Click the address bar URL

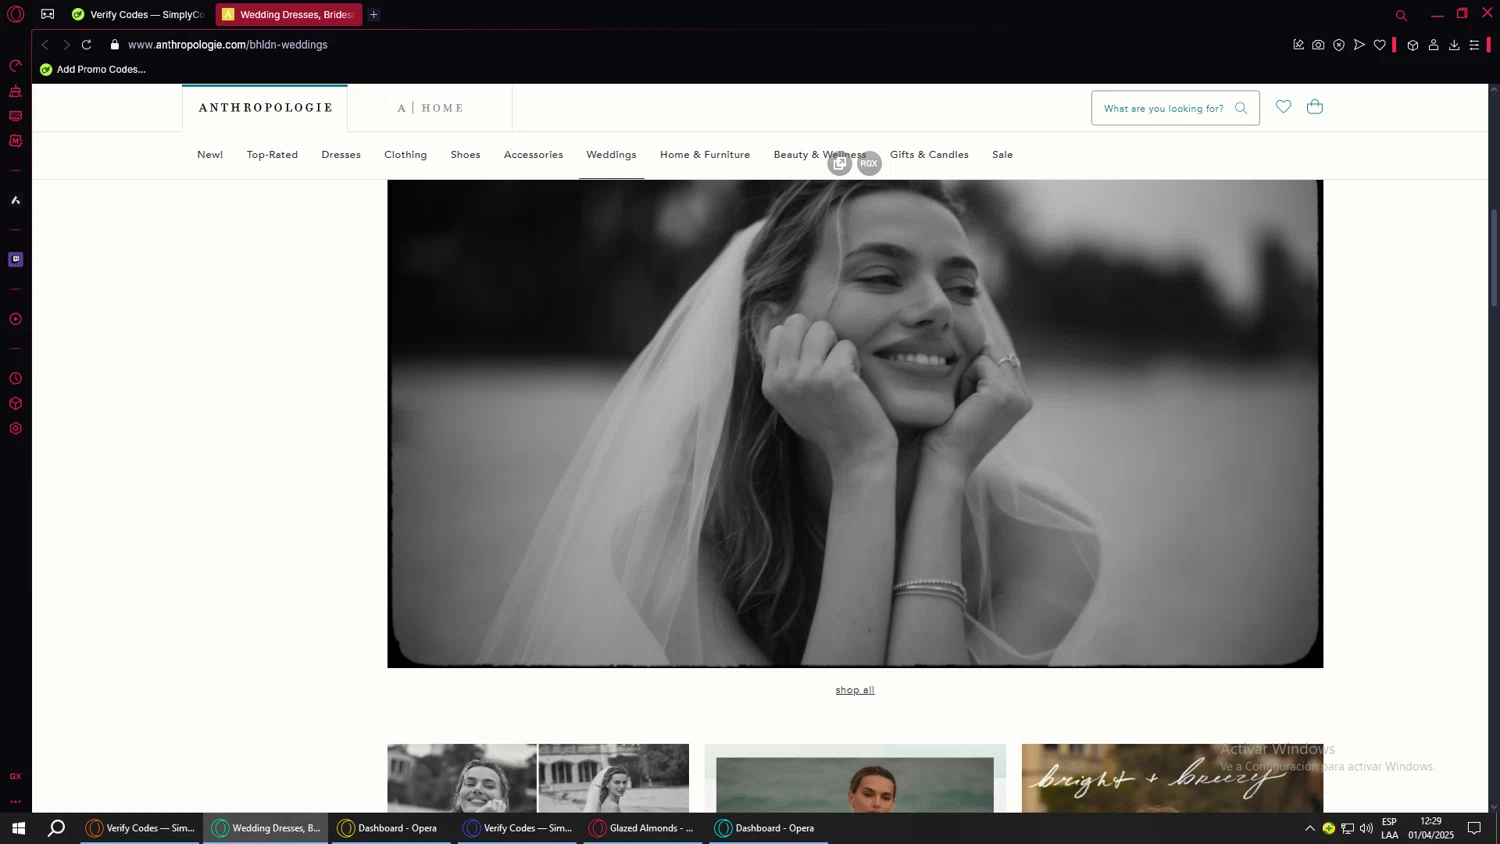(228, 45)
